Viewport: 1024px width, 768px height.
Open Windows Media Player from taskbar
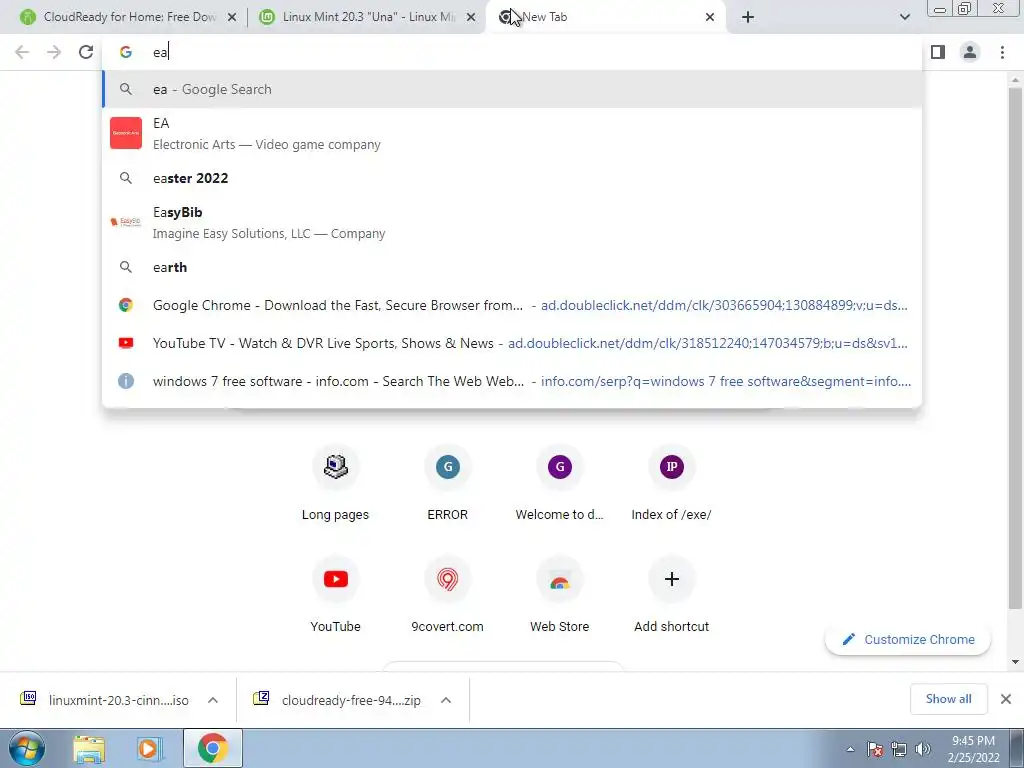[x=149, y=748]
